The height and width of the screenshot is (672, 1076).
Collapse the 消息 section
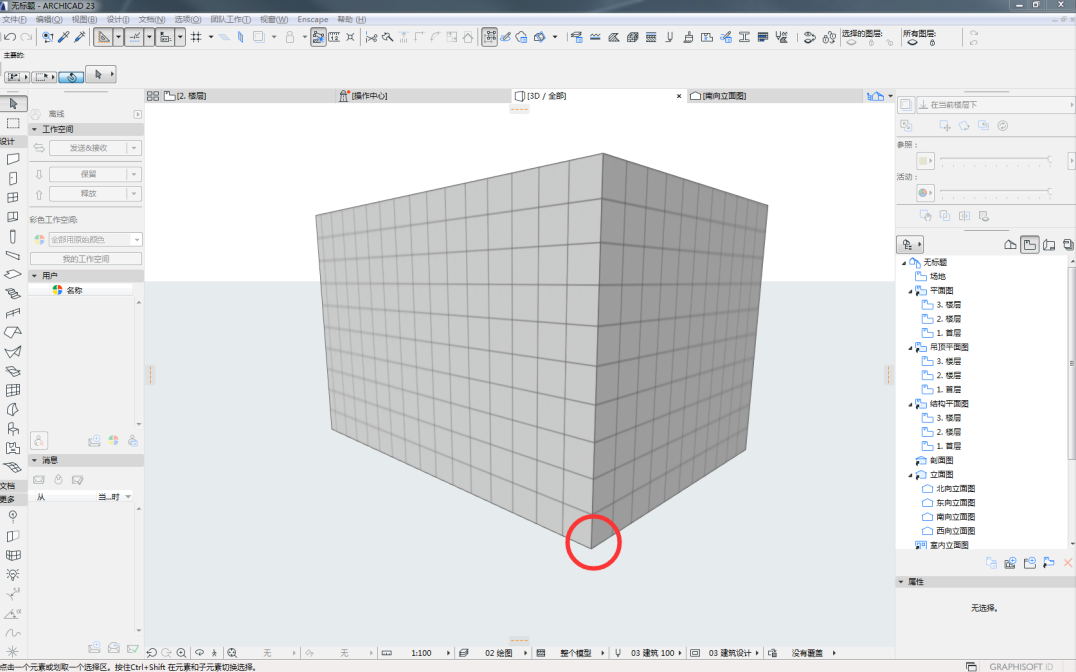coord(34,460)
